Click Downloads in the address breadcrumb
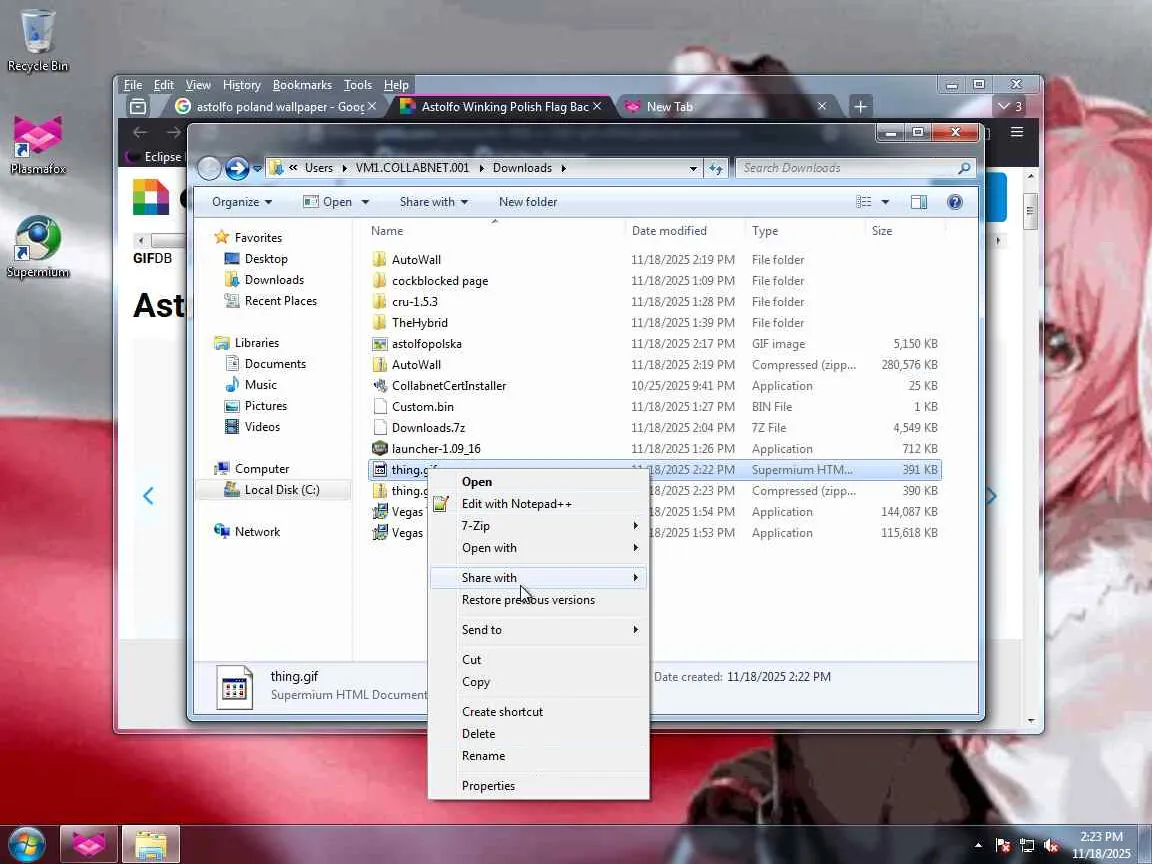The image size is (1152, 864). (x=522, y=168)
